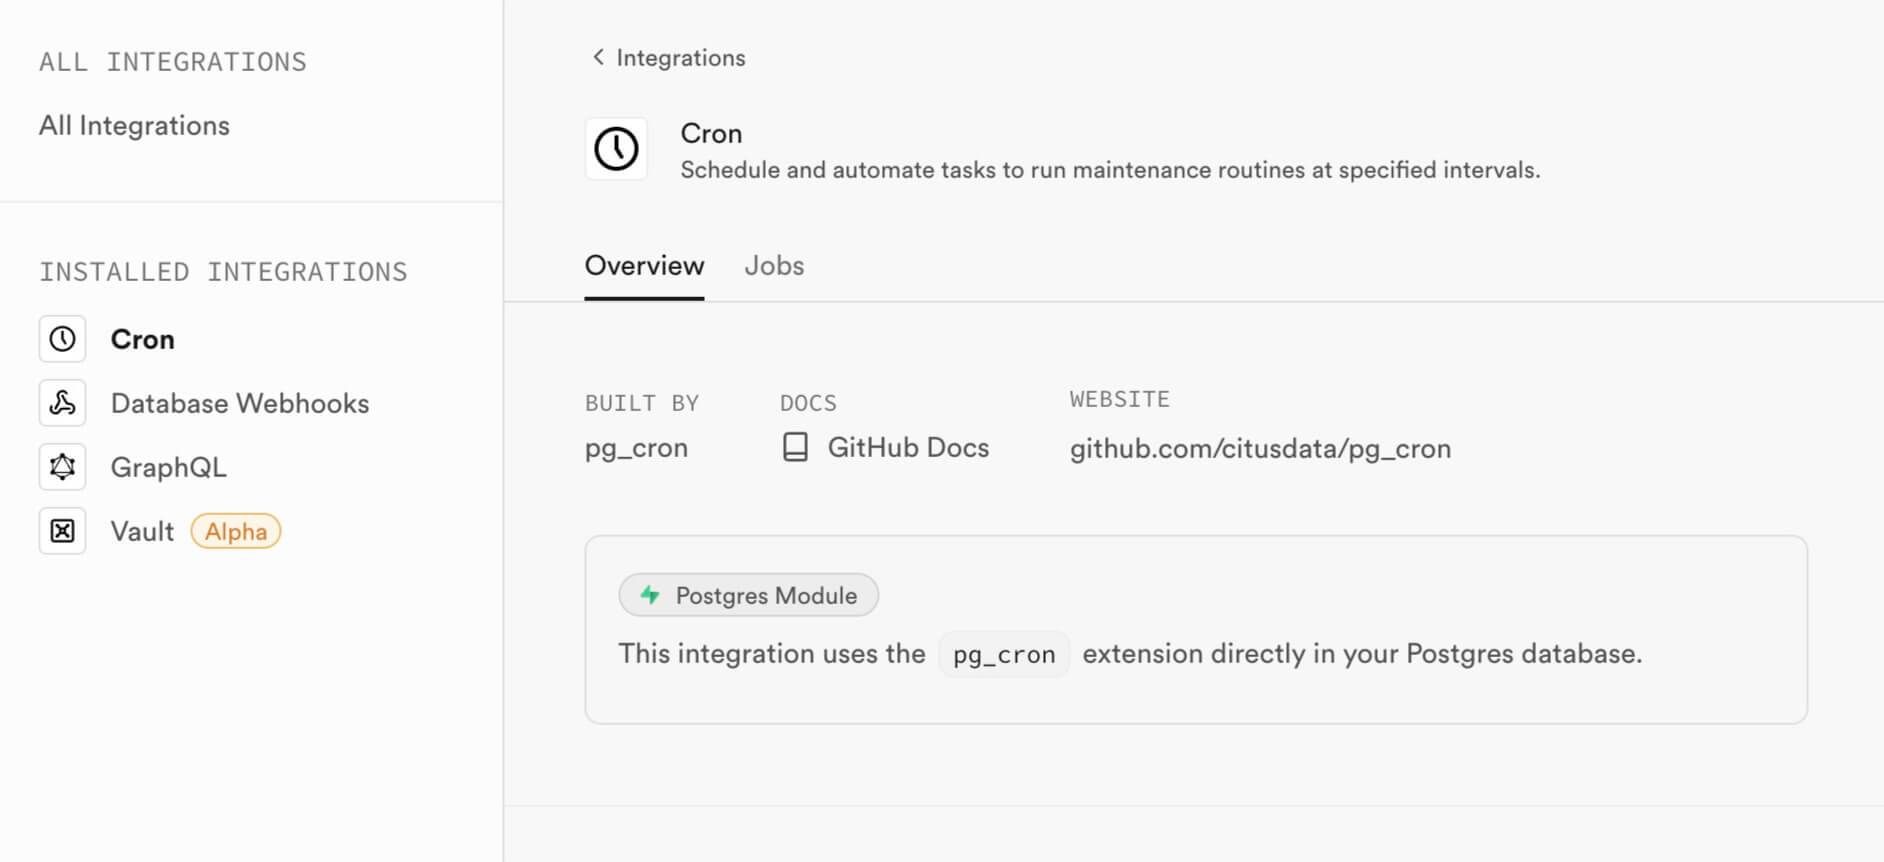
Task: Select the Overview tab
Action: click(x=644, y=266)
